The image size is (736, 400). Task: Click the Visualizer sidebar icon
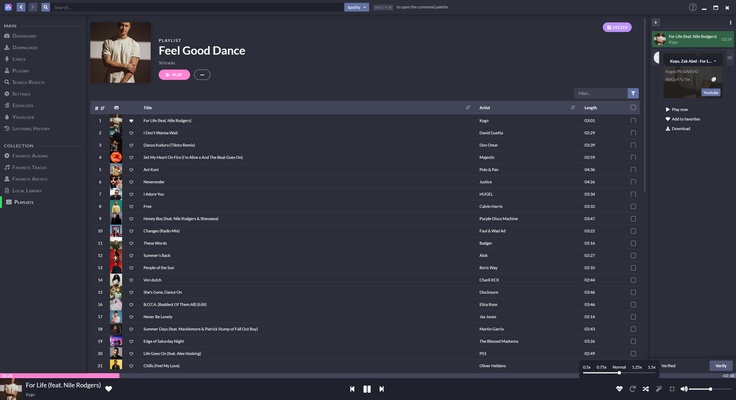7,117
